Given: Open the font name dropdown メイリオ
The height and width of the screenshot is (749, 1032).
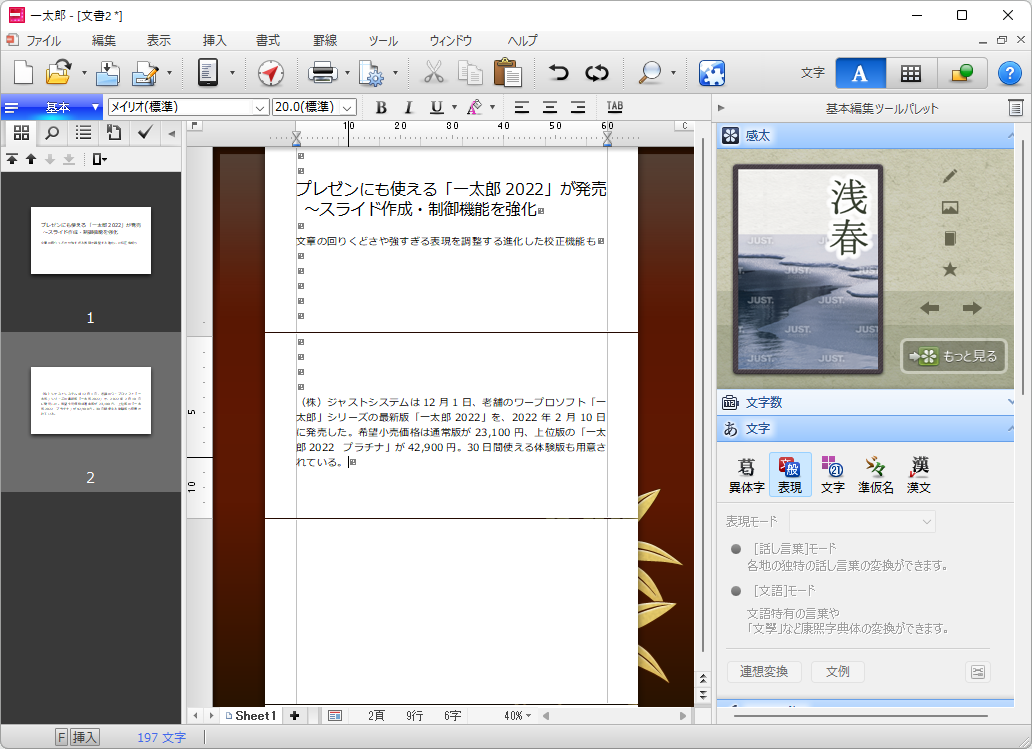Looking at the screenshot, I should 188,107.
